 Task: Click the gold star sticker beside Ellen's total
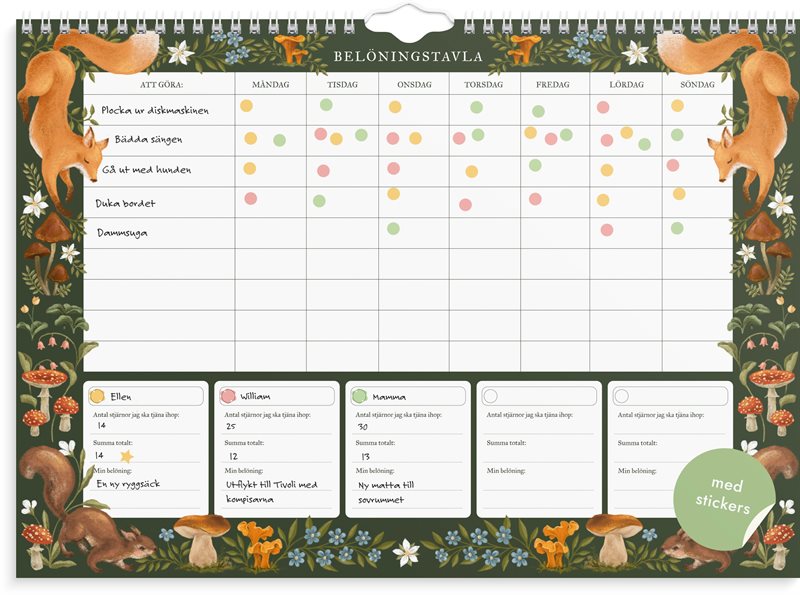pyautogui.click(x=126, y=456)
